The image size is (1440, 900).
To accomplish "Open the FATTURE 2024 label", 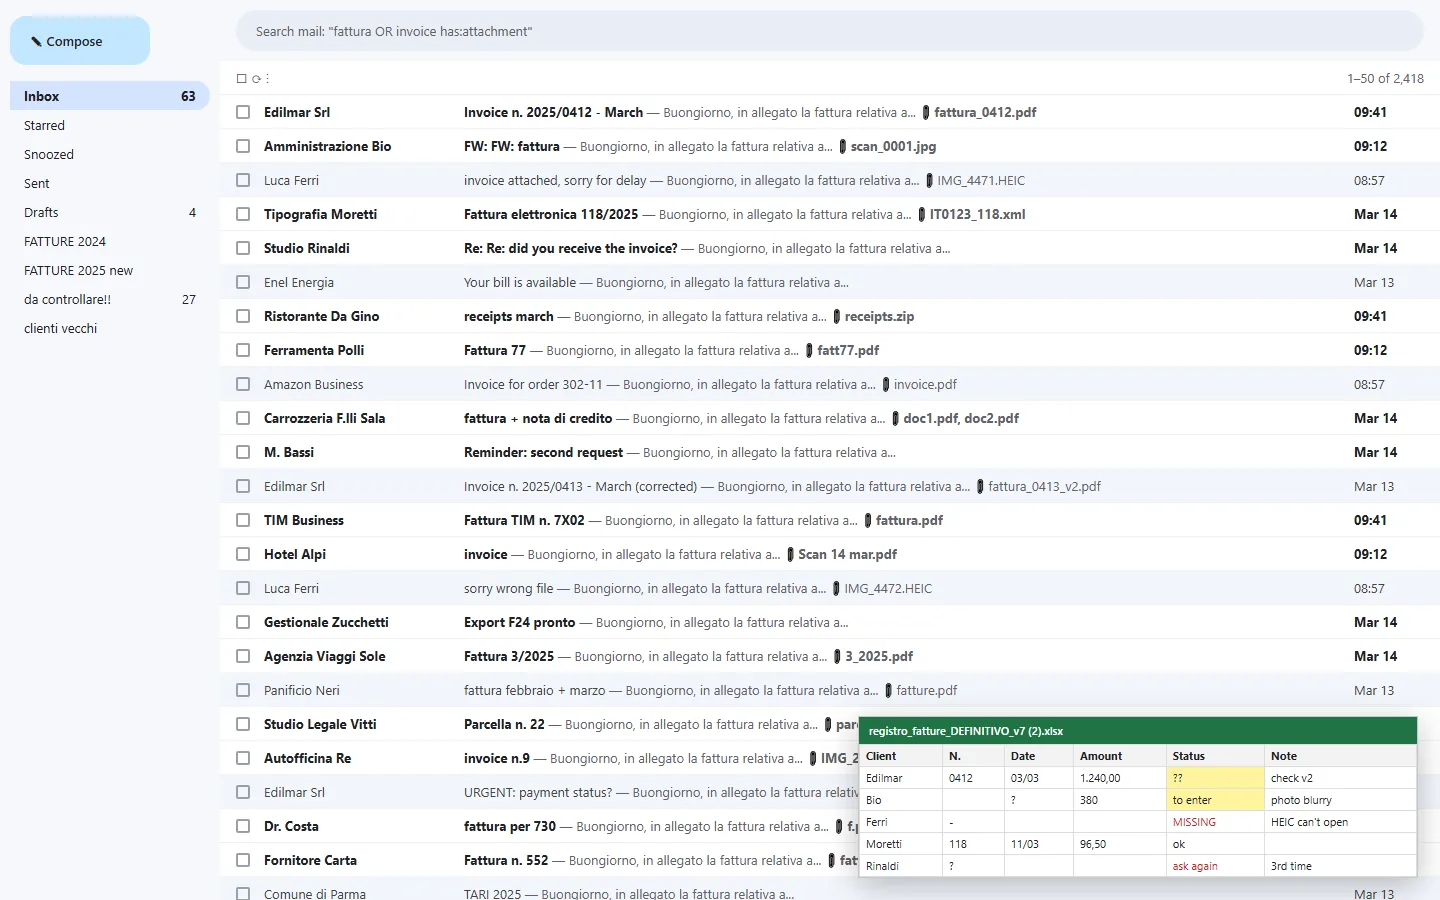I will (110, 241).
